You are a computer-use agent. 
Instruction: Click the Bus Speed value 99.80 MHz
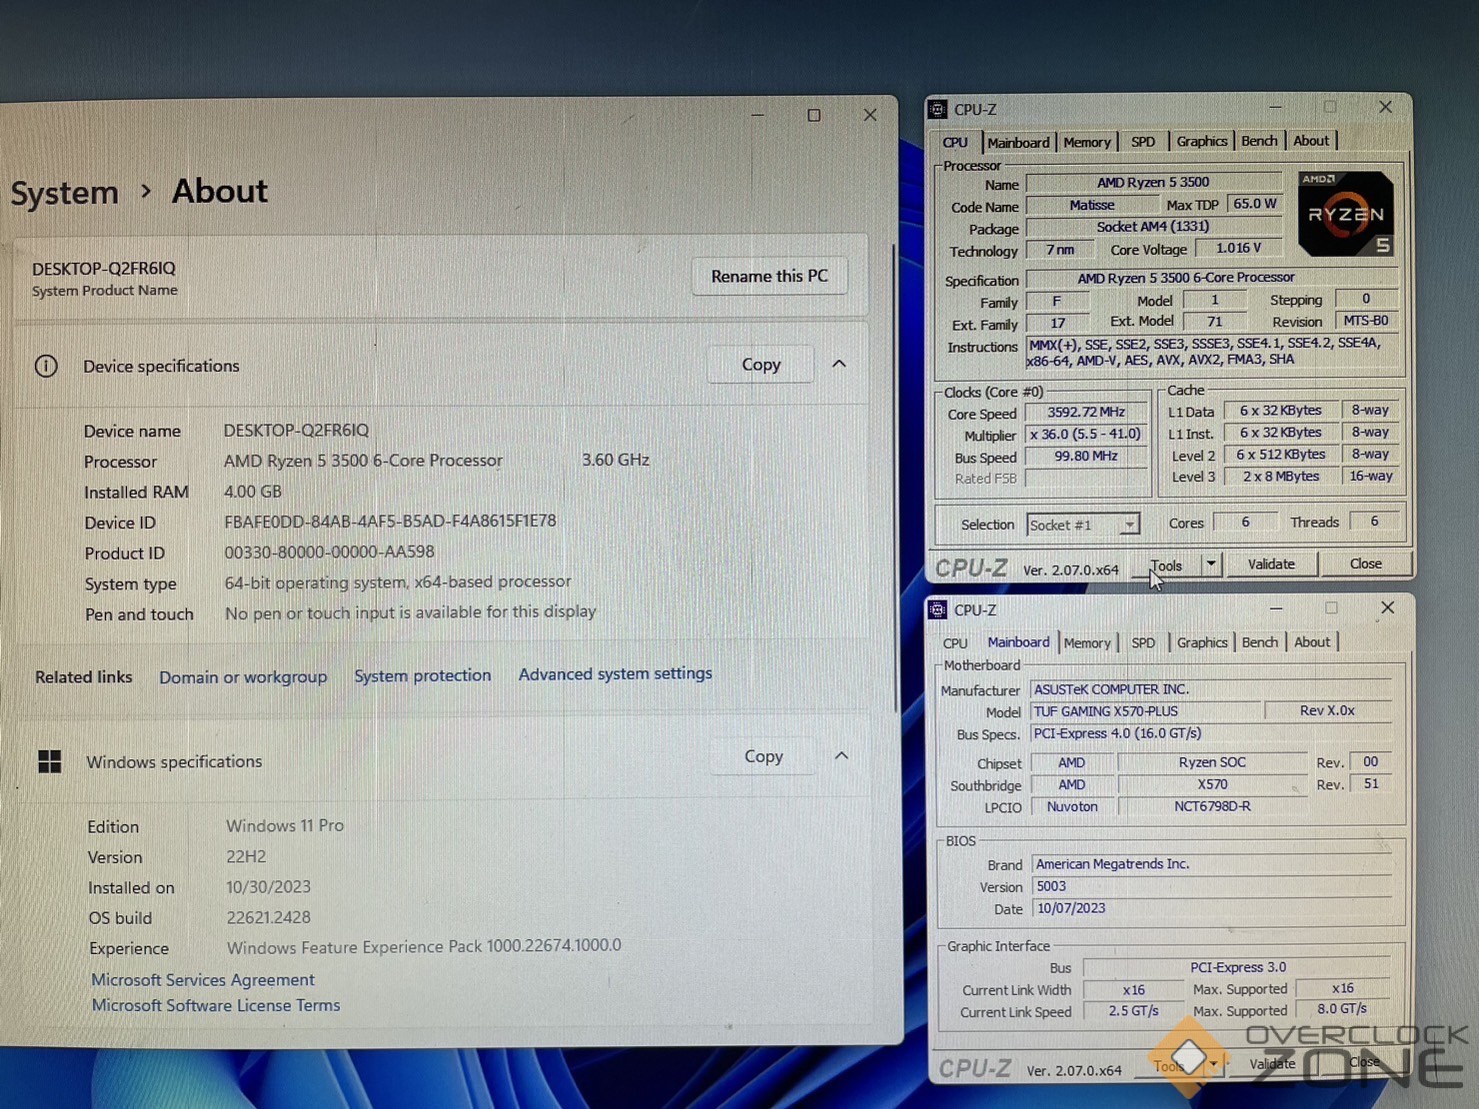pyautogui.click(x=1086, y=456)
